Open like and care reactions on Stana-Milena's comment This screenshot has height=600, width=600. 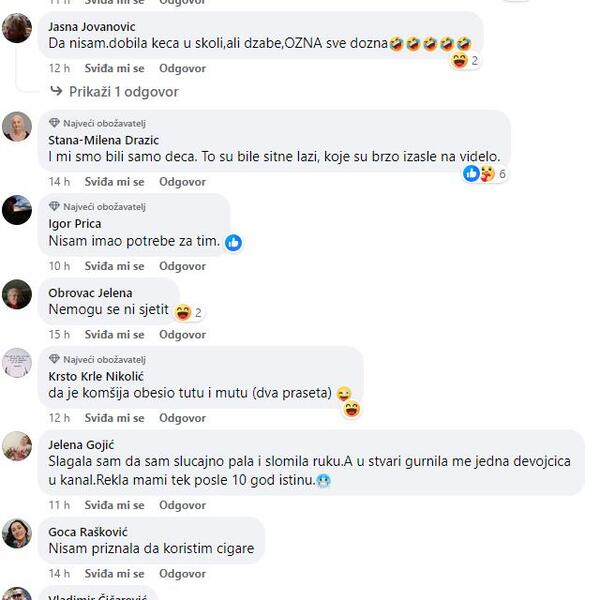[485, 174]
